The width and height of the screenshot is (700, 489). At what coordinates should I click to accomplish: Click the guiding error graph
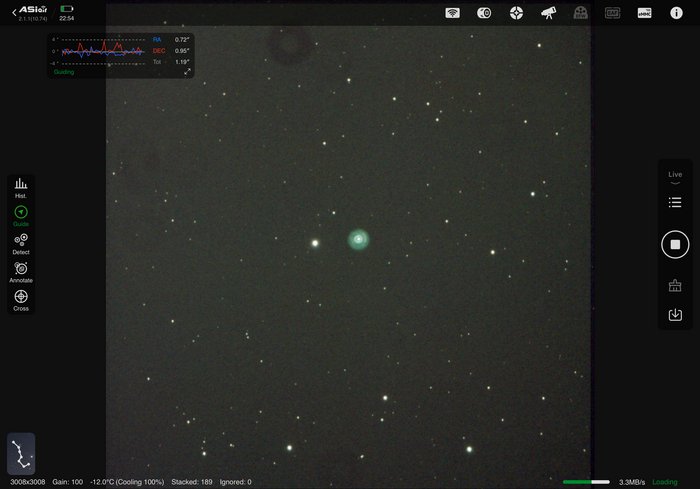pos(103,51)
